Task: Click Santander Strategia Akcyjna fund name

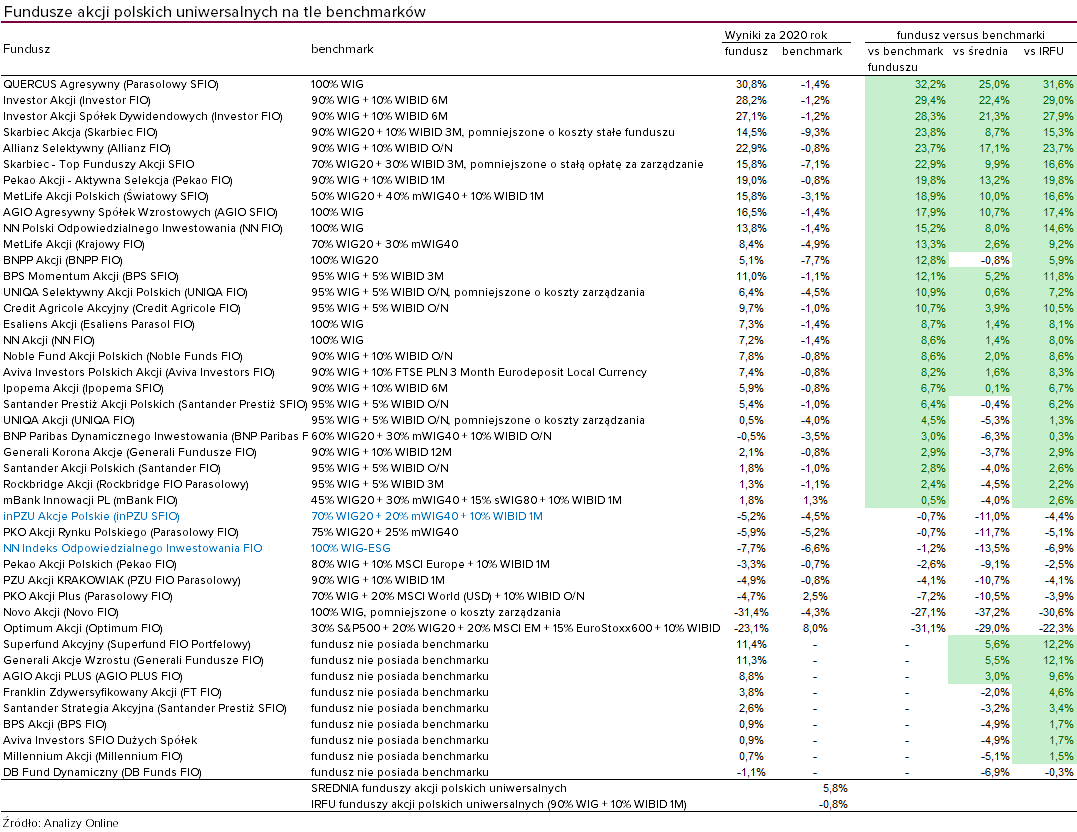Action: point(145,708)
